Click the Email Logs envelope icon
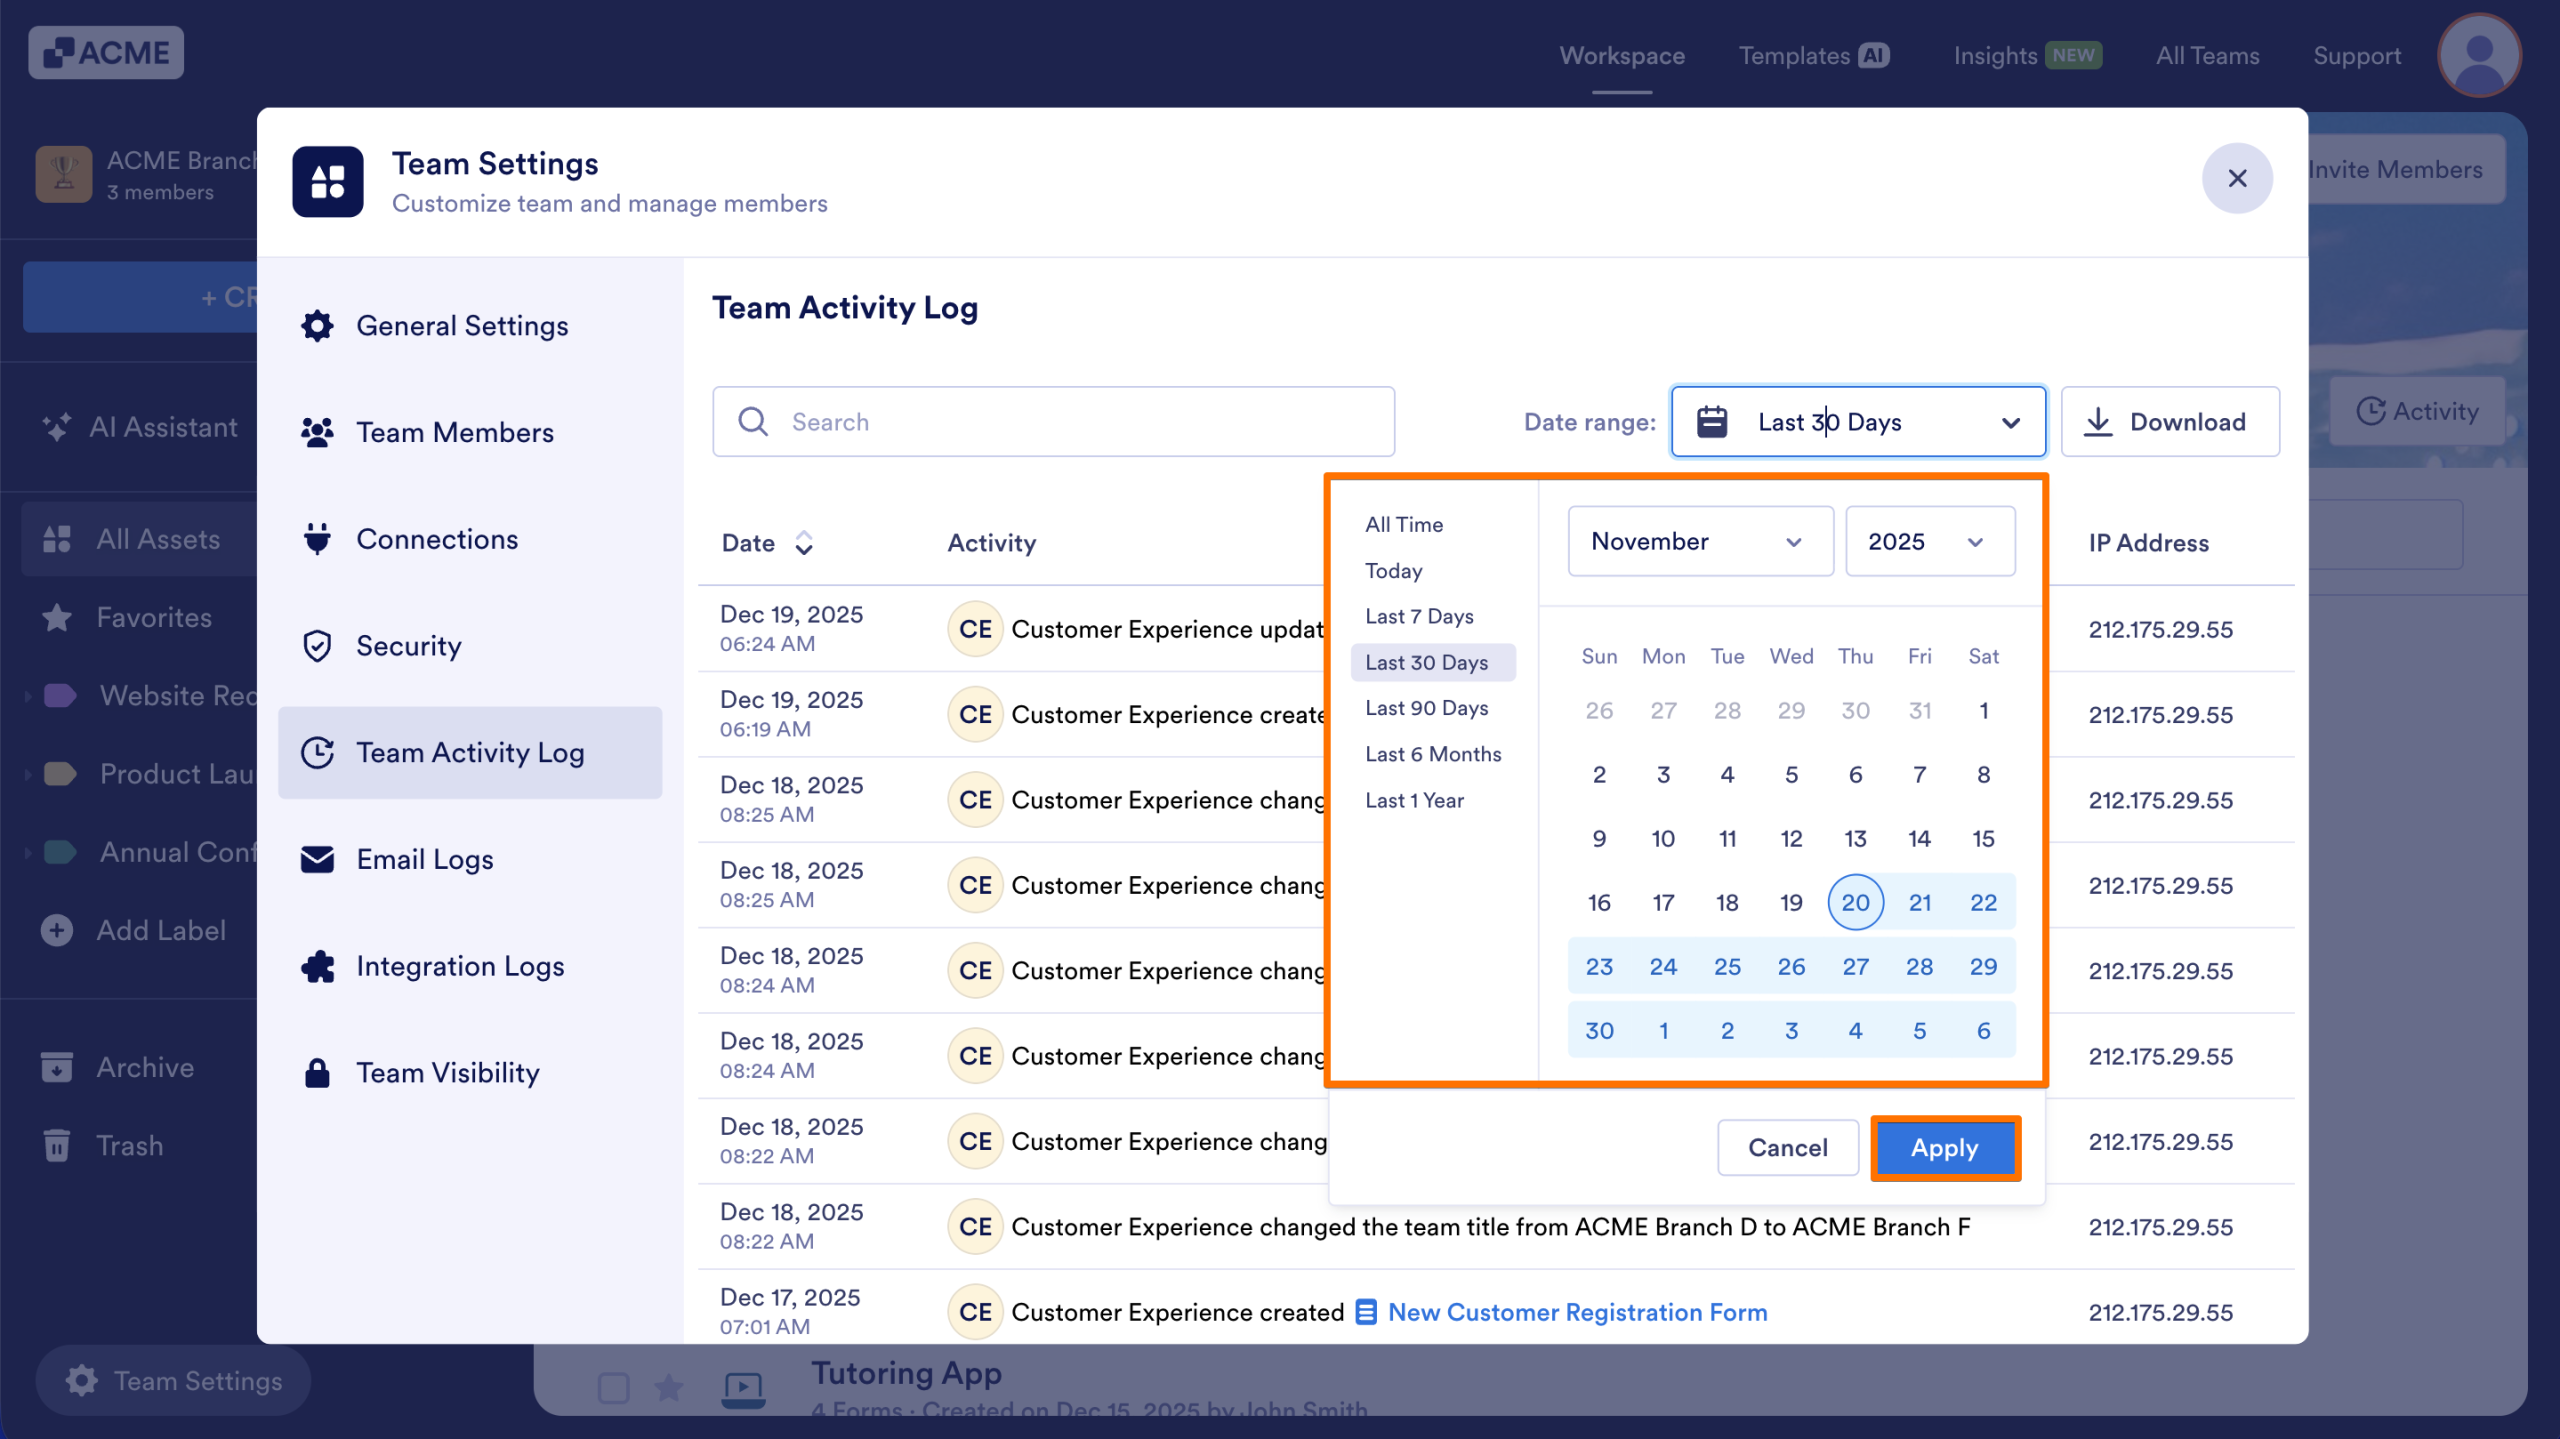Image resolution: width=2560 pixels, height=1439 pixels. (316, 859)
